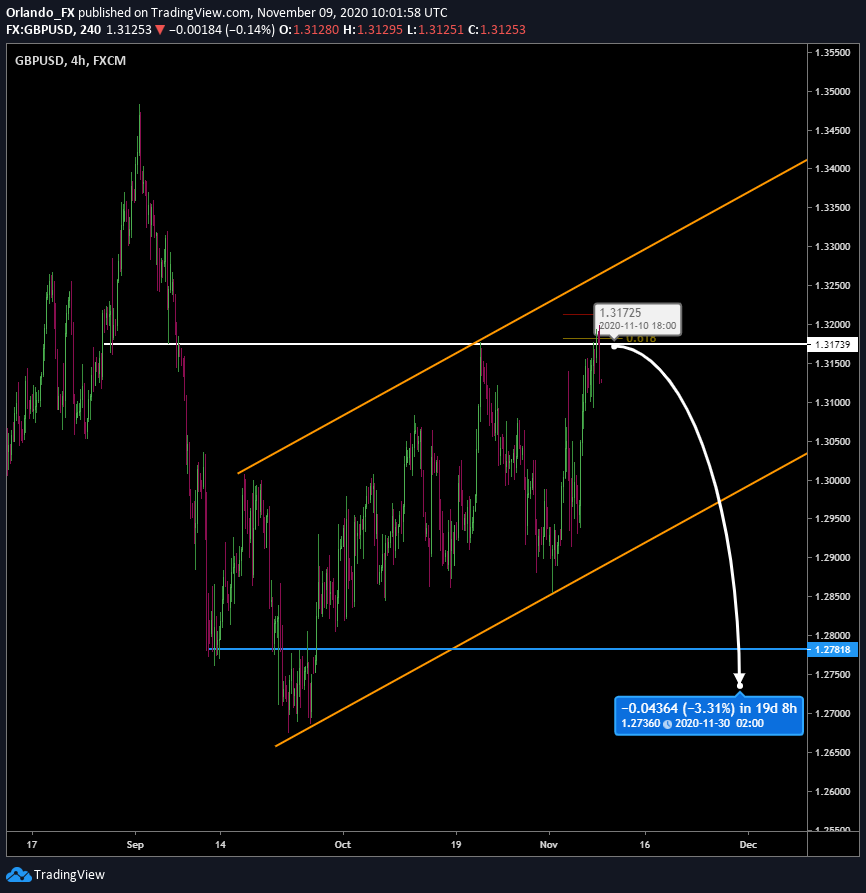
Task: Click the 1.35000 price axis label
Action: click(x=832, y=92)
